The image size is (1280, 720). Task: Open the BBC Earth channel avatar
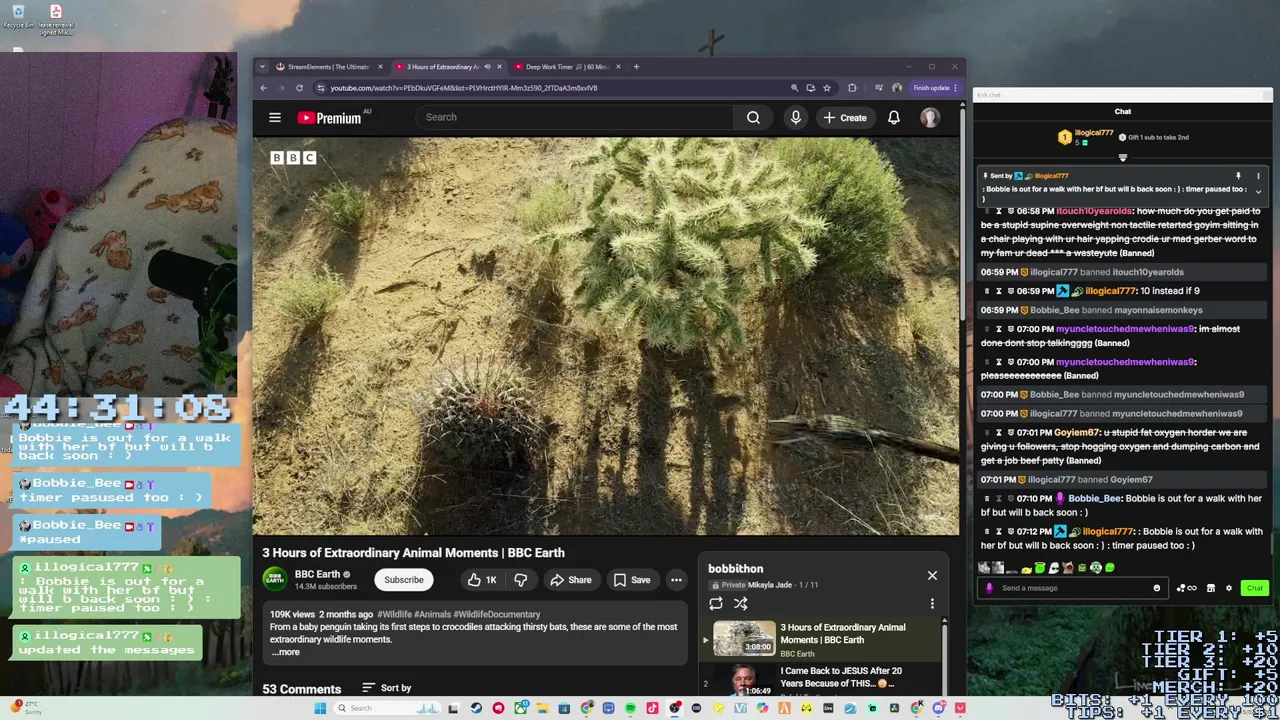click(274, 579)
